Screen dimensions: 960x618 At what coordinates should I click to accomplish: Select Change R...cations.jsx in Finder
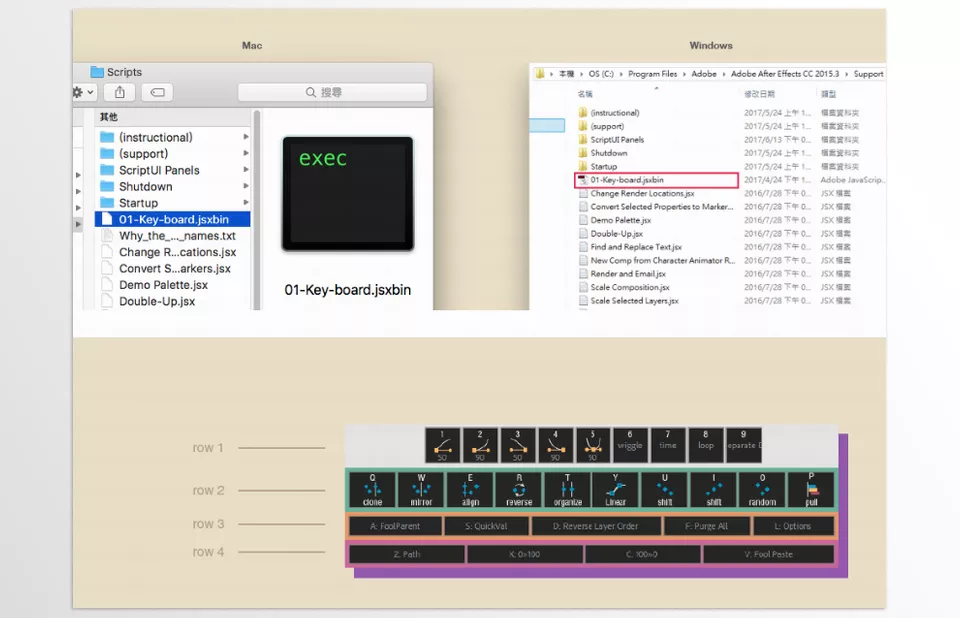click(x=173, y=252)
